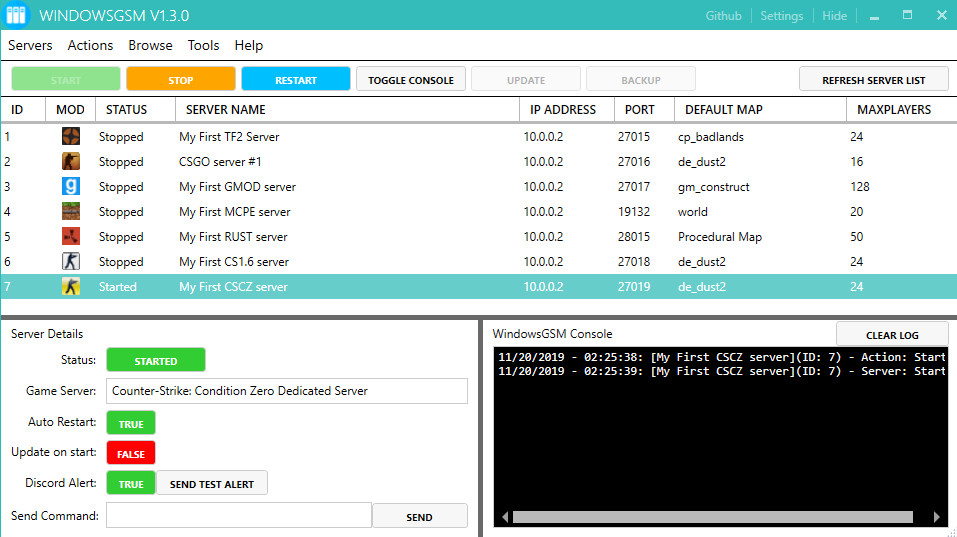Image resolution: width=957 pixels, height=537 pixels.
Task: Select 'My First MCPE server' row
Action: coord(478,212)
